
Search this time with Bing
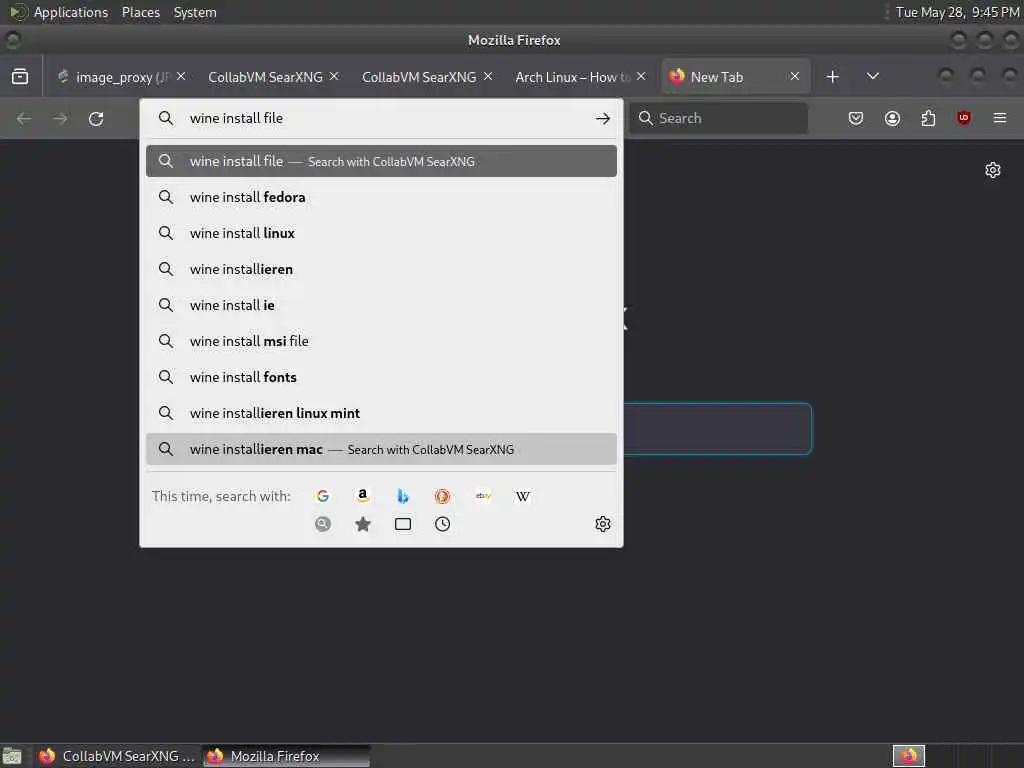403,496
